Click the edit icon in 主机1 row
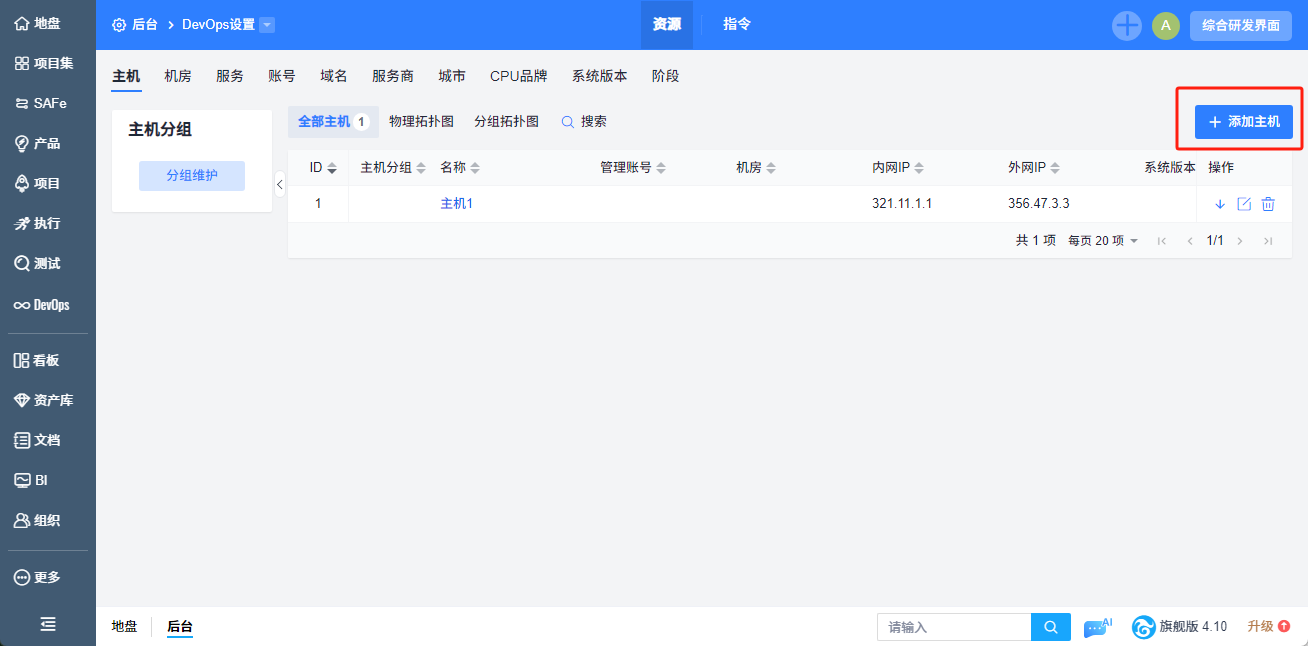 (x=1244, y=204)
